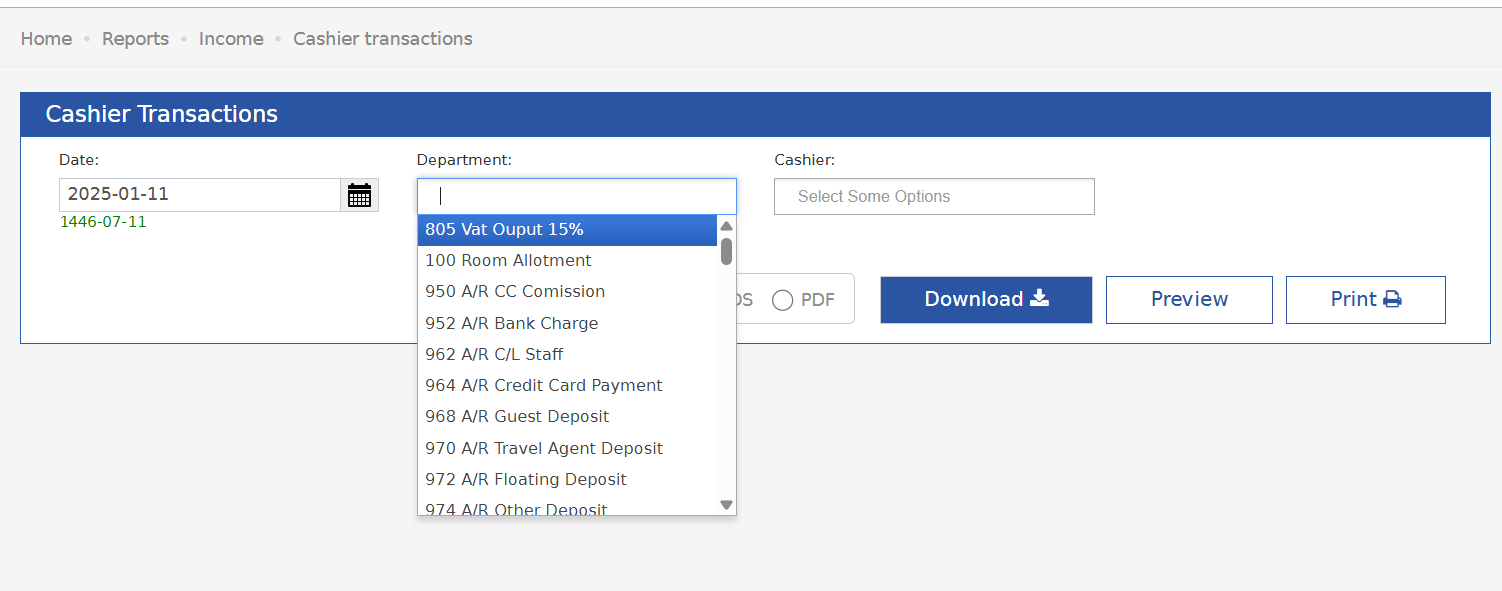Choose 968 A/R Guest Deposit option

coord(567,416)
